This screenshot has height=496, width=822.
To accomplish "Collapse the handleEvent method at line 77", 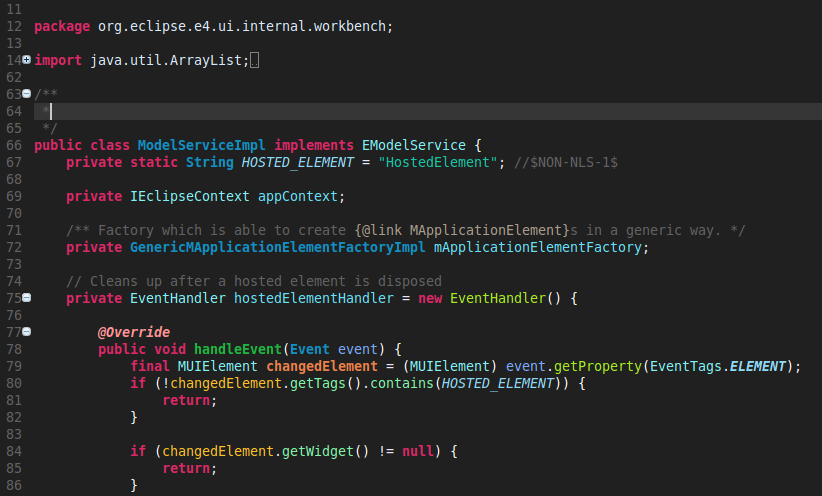I will pos(26,332).
